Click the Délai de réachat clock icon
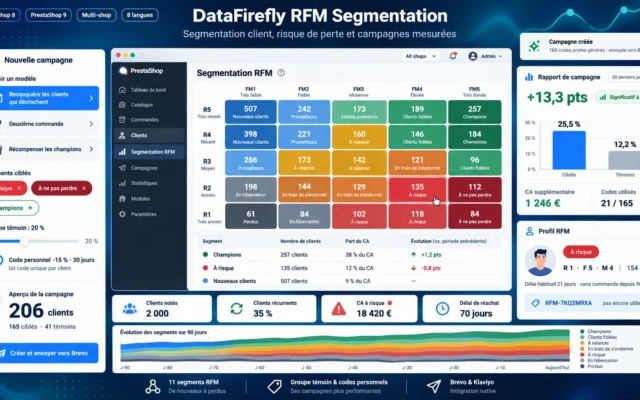Image resolution: width=640 pixels, height=400 pixels. (442, 309)
